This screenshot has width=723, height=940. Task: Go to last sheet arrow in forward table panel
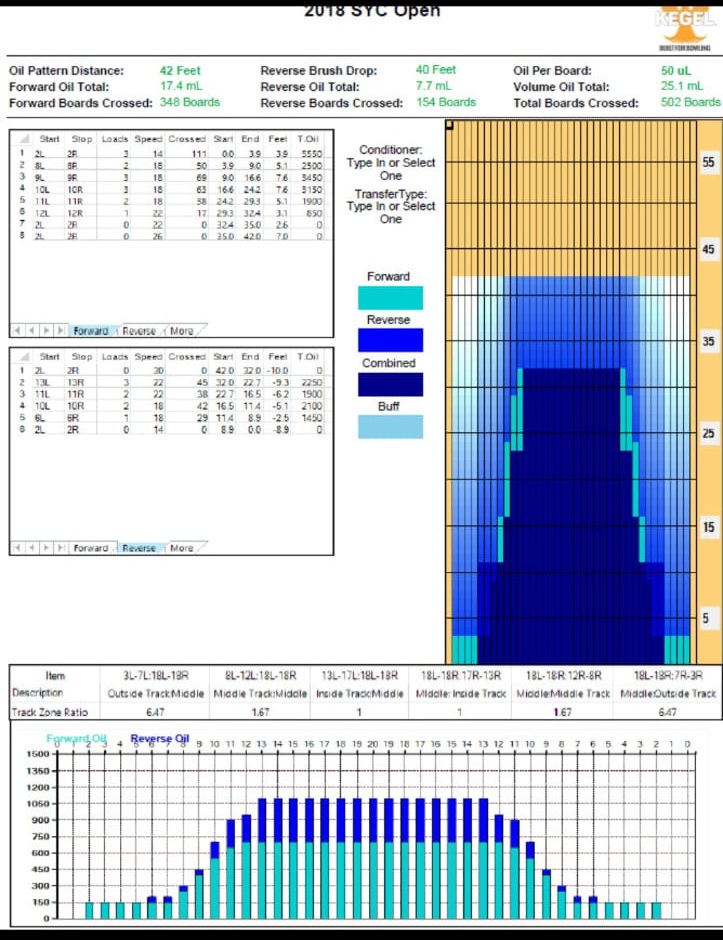coord(60,330)
